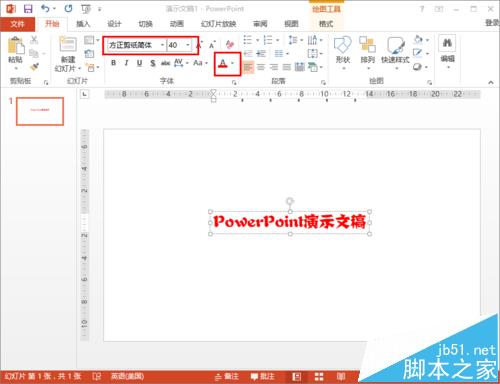500x384 pixels.
Task: Click the Clear All Formatting eraser icon
Action: [x=229, y=44]
